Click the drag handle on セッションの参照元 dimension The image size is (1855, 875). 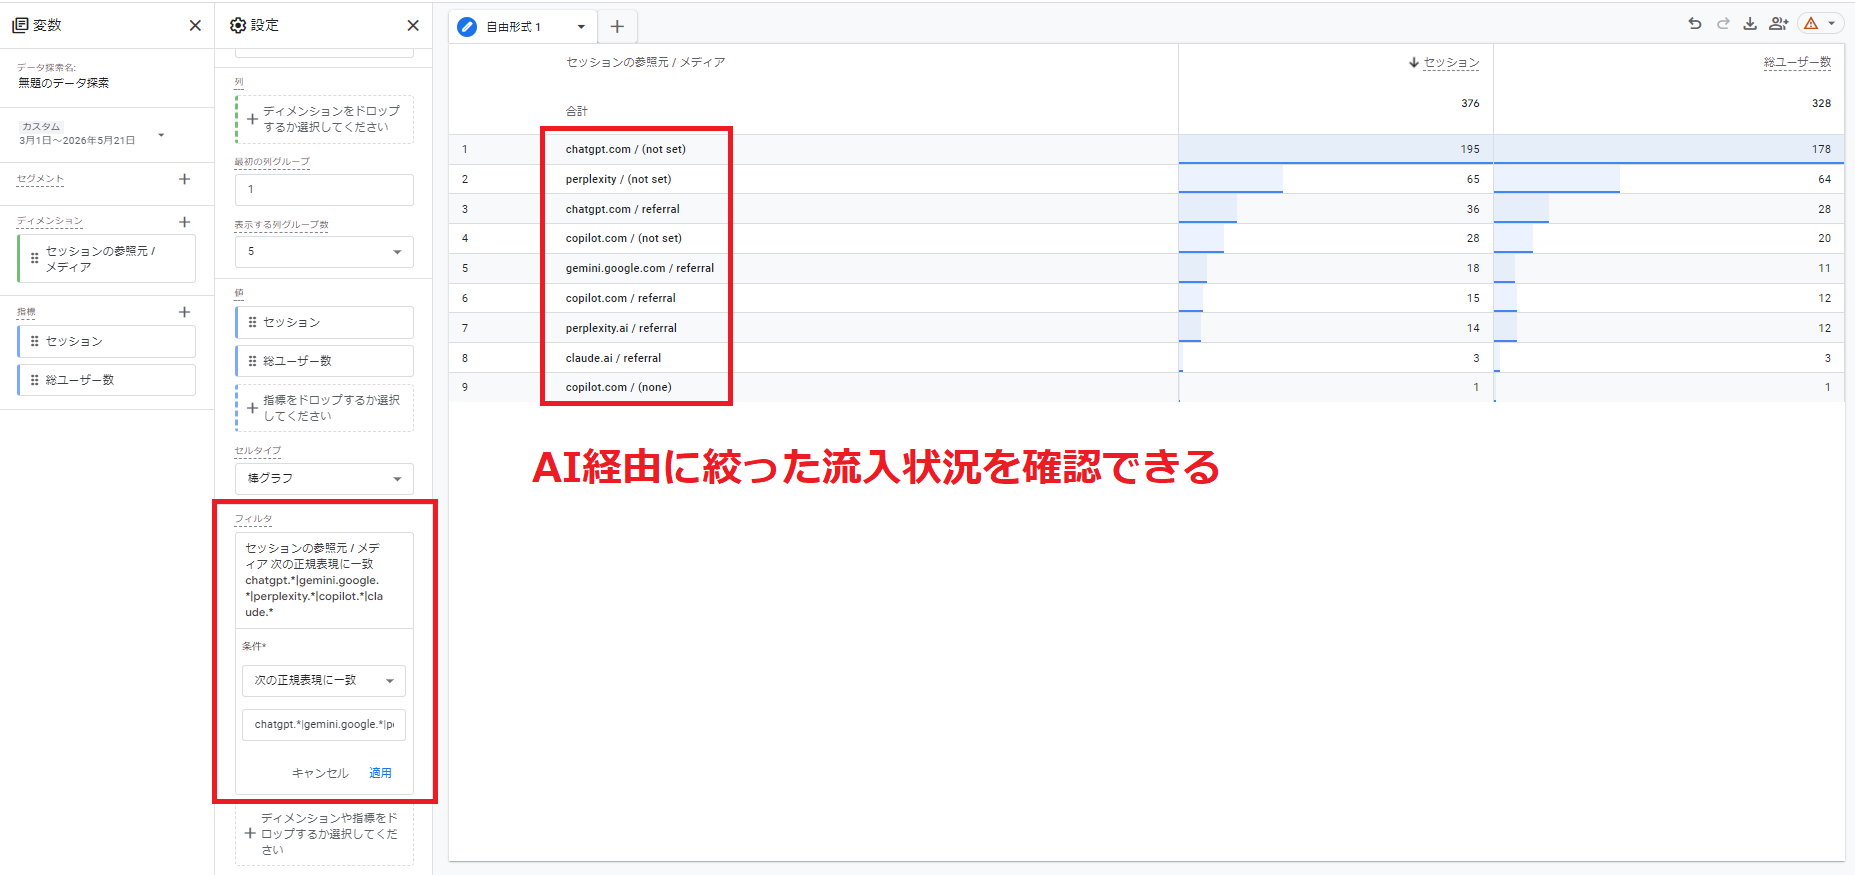tap(34, 258)
